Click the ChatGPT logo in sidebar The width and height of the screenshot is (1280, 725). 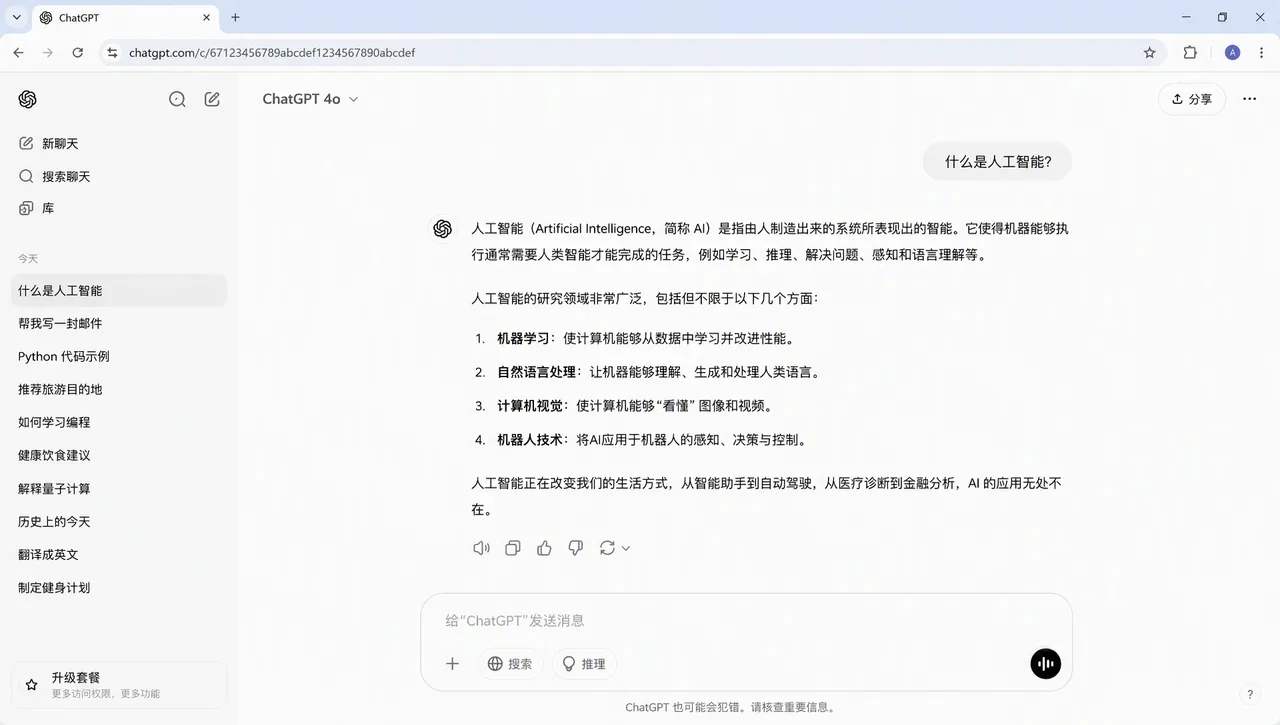(28, 99)
